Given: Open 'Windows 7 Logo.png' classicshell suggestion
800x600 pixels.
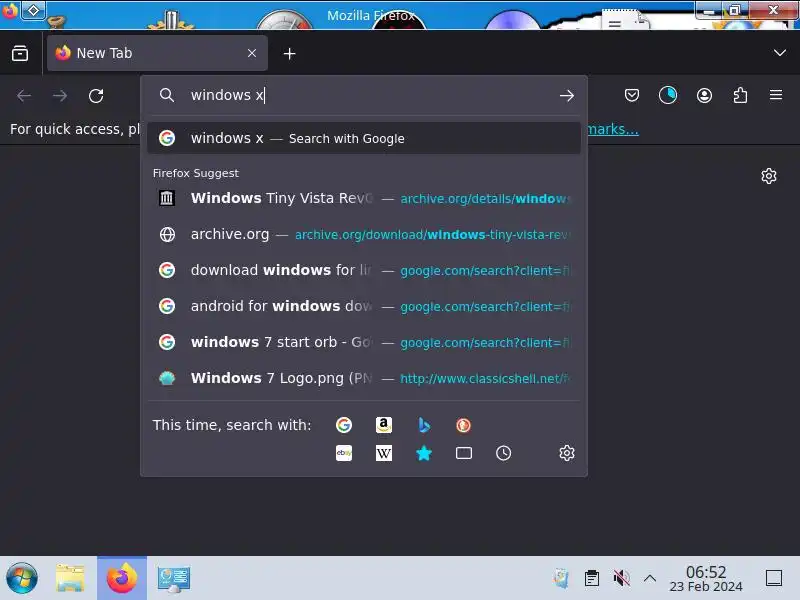Looking at the screenshot, I should pos(364,378).
